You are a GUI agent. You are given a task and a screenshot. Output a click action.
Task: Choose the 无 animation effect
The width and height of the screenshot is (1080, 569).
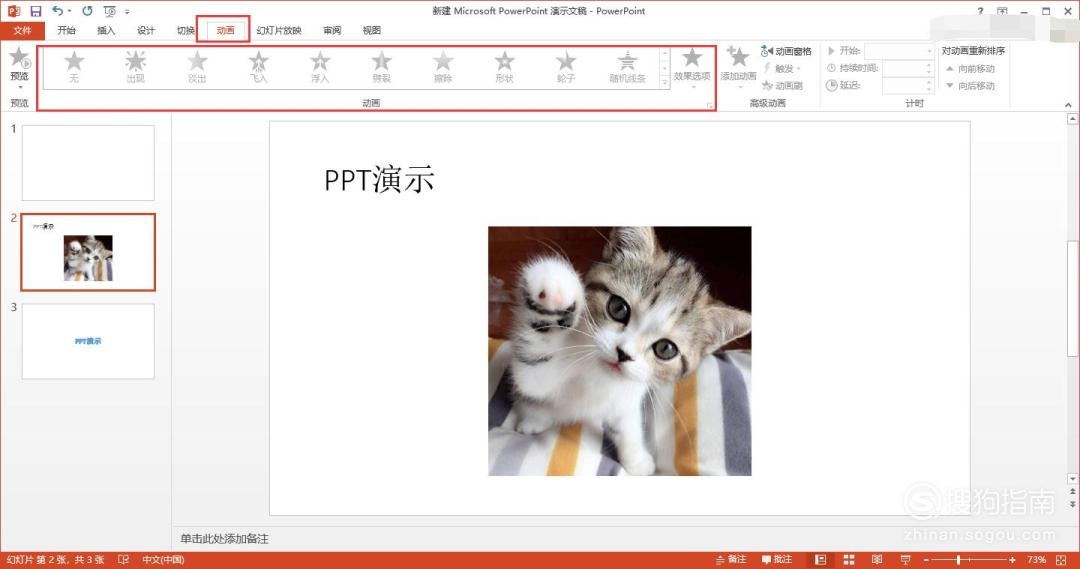[x=74, y=67]
